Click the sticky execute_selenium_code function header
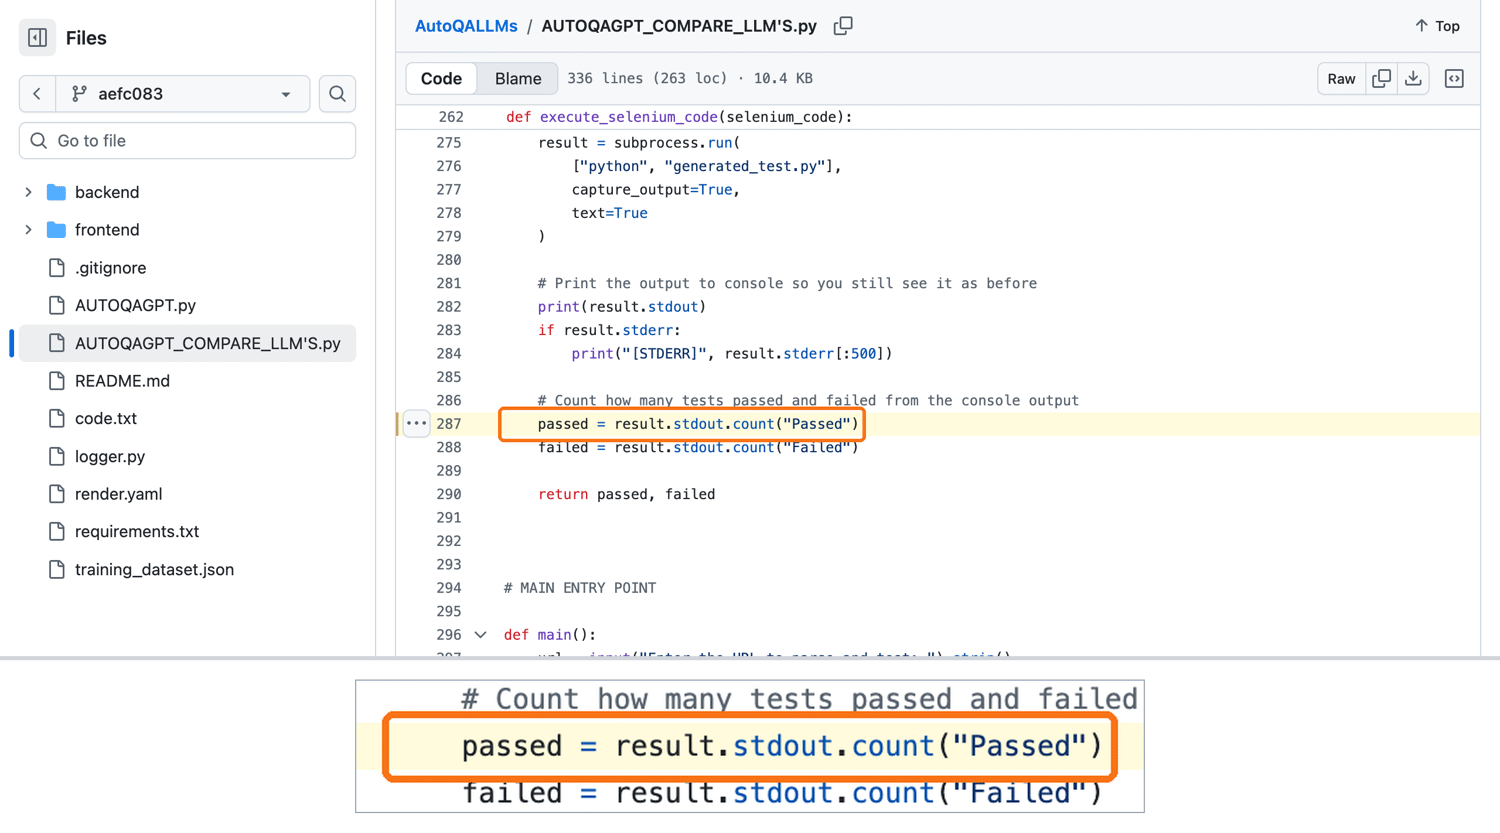Screen dimensions: 1500x833 point(679,117)
